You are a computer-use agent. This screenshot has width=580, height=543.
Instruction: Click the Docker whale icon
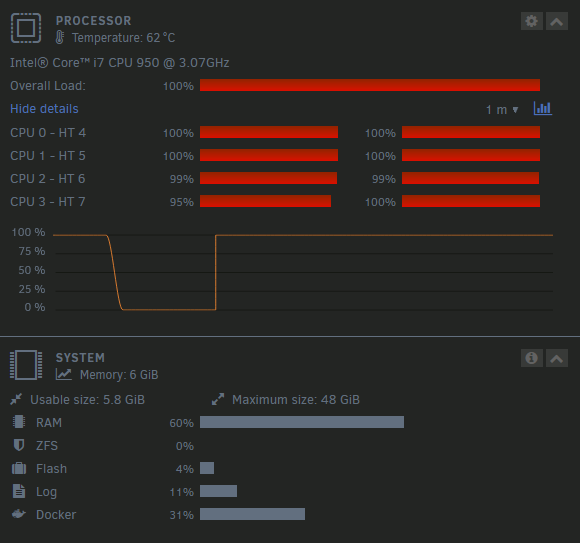coord(19,514)
